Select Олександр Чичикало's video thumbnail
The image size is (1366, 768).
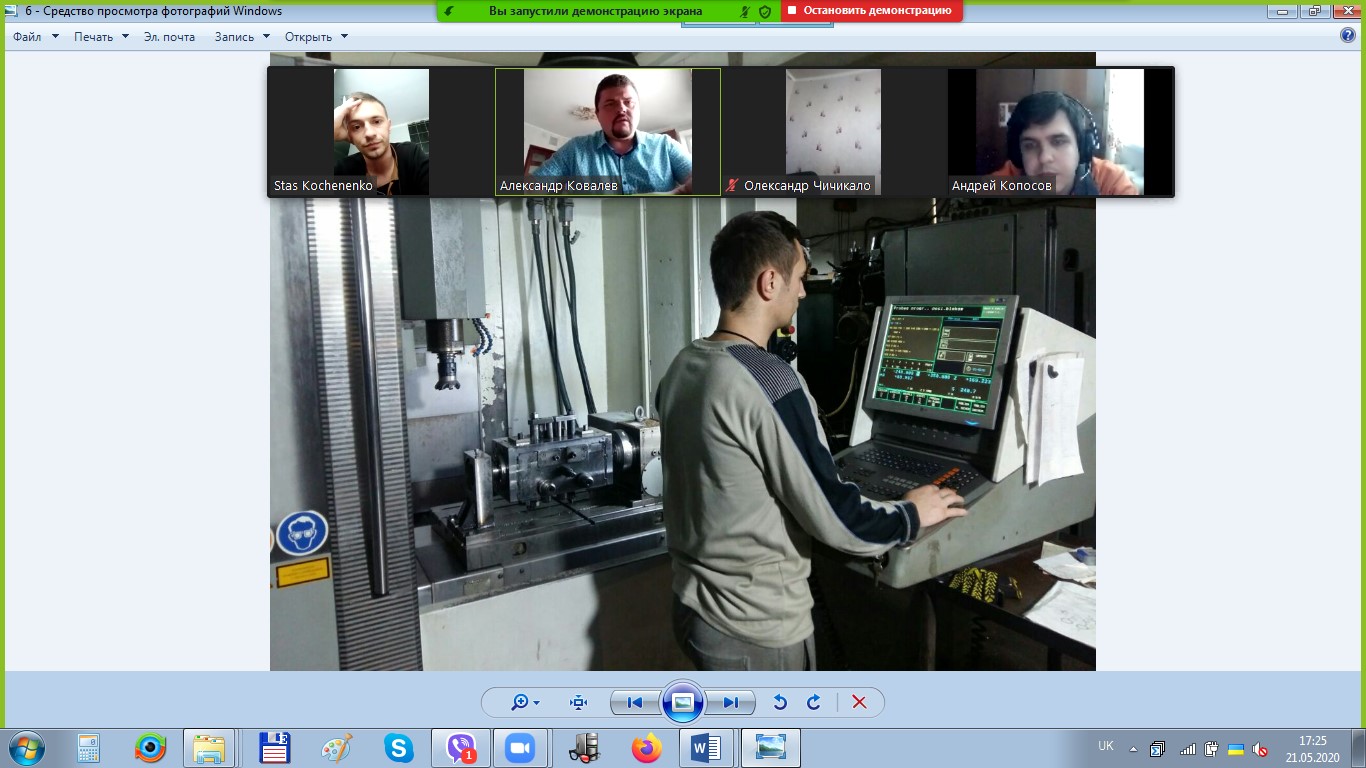(x=833, y=132)
